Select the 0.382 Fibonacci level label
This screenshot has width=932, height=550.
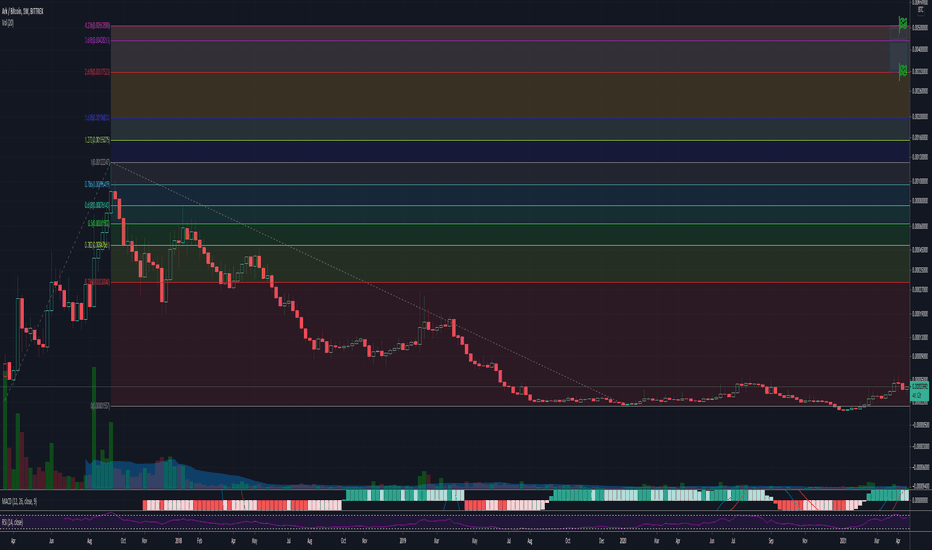pyautogui.click(x=97, y=245)
